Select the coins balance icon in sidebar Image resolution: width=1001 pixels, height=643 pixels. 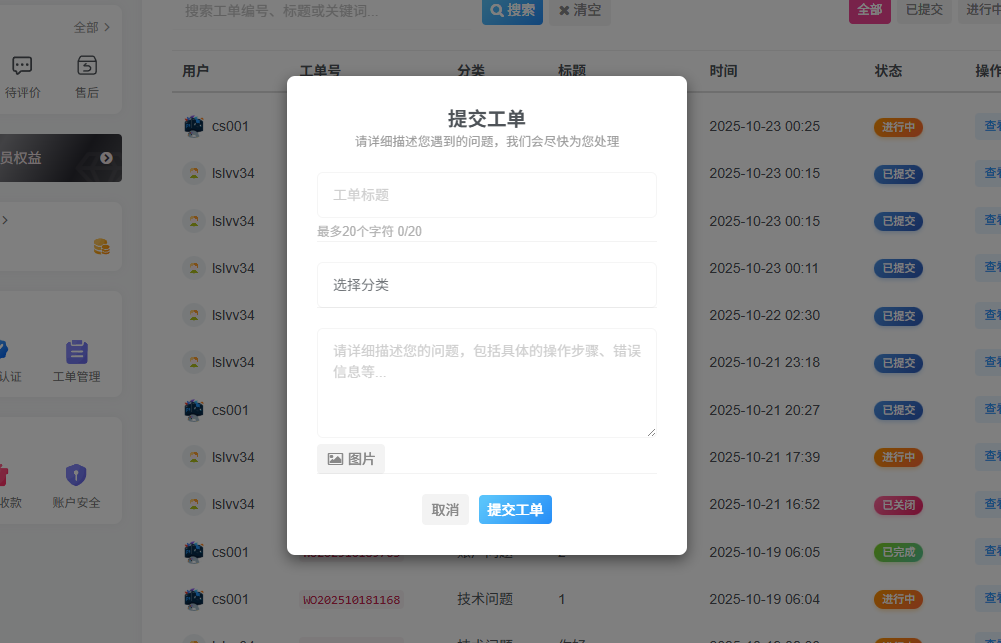(101, 244)
